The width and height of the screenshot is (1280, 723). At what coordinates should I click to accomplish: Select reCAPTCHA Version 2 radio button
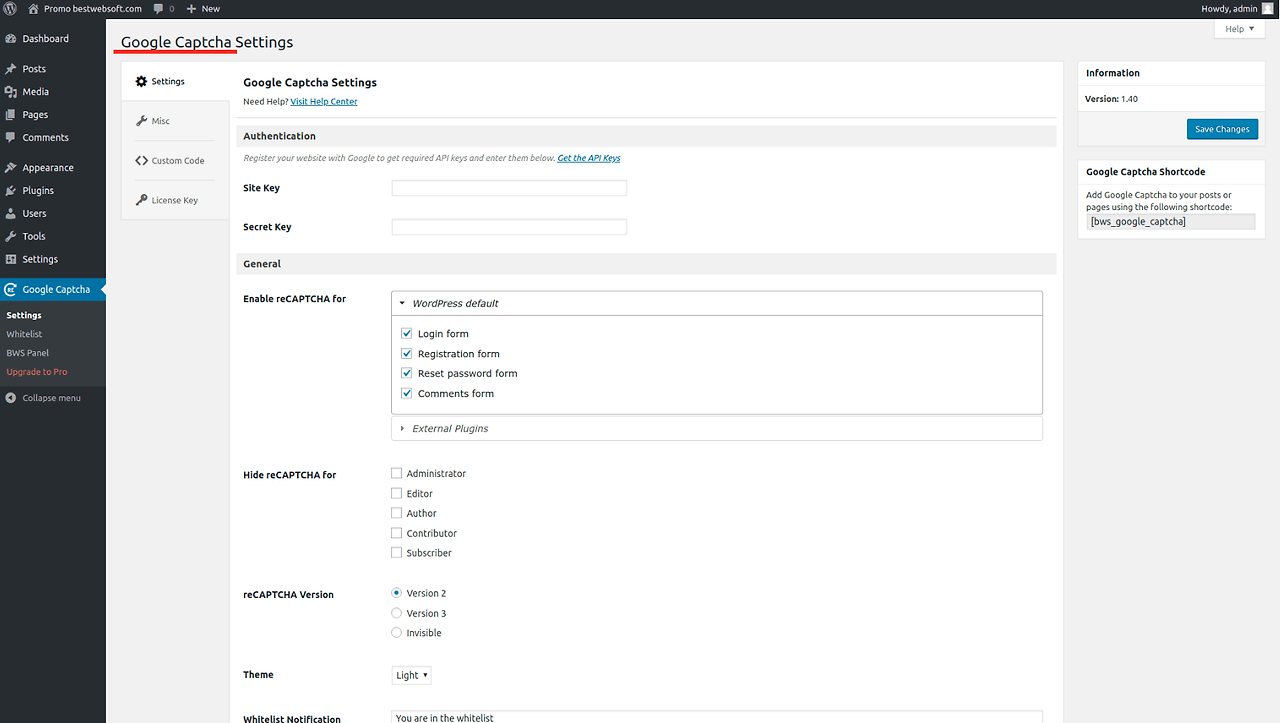[x=397, y=593]
